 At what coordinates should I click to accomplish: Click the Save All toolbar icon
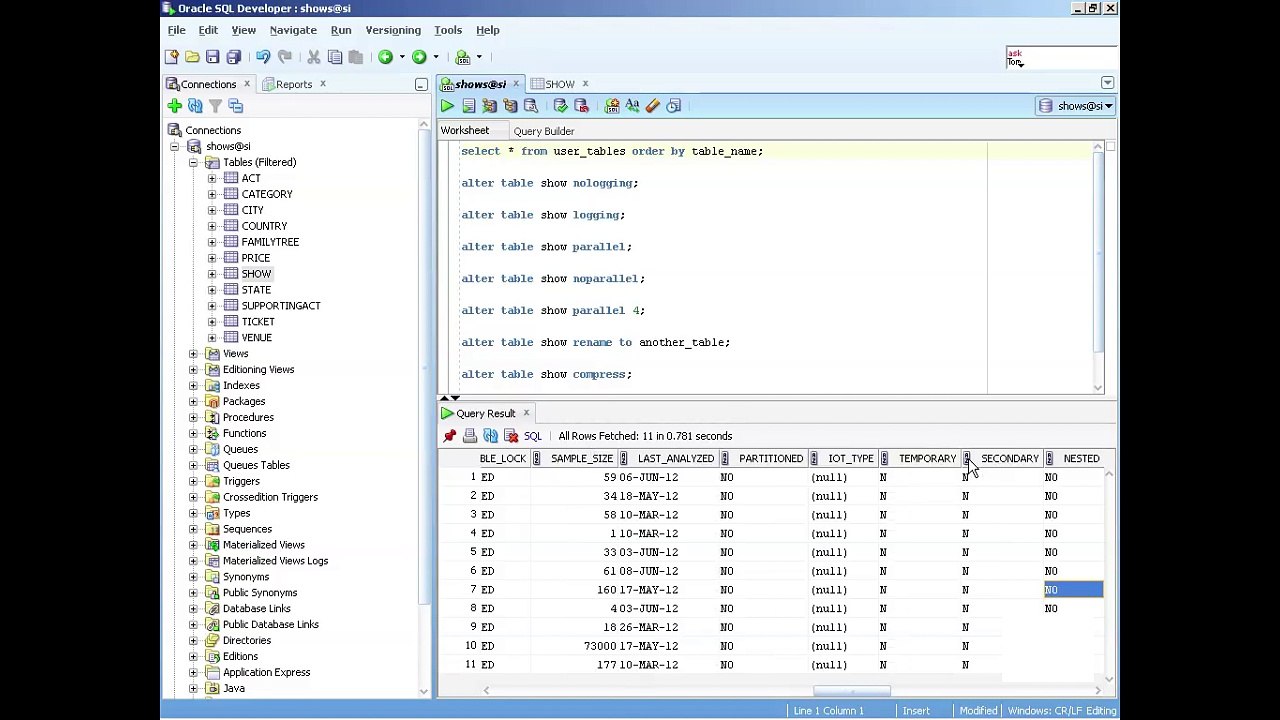click(x=234, y=57)
